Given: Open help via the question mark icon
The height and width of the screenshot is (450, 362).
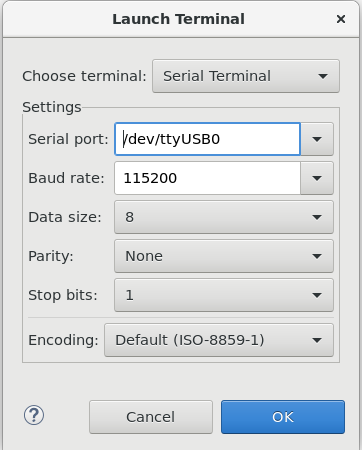Looking at the screenshot, I should [x=34, y=415].
